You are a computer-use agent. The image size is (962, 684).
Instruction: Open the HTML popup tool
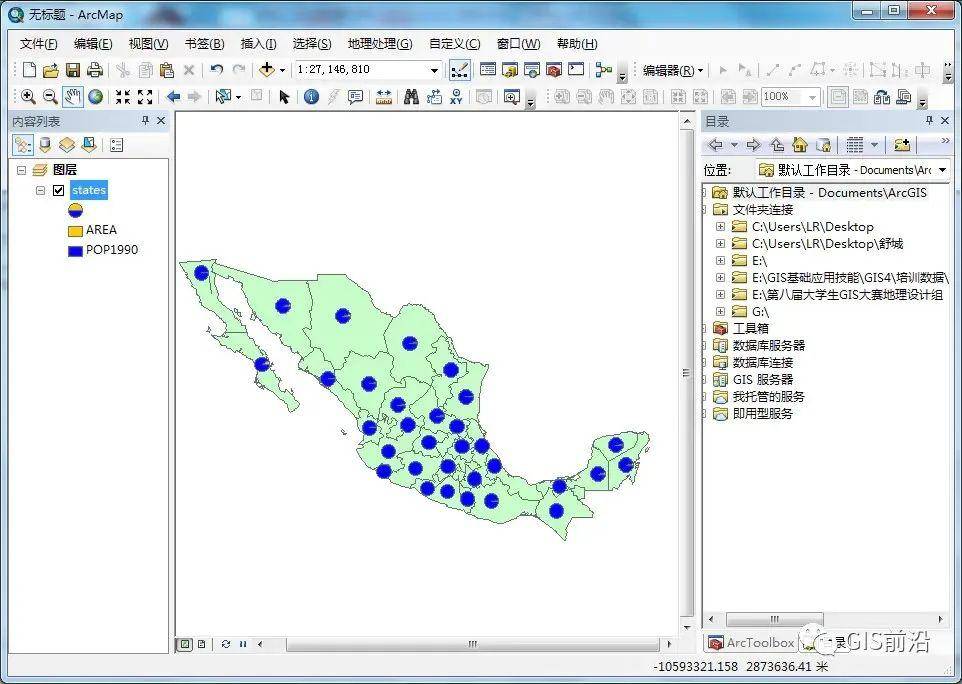(x=355, y=97)
